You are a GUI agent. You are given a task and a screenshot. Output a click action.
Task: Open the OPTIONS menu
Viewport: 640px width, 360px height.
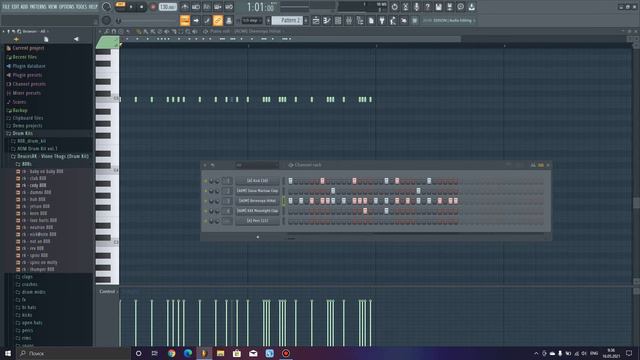(67, 7)
